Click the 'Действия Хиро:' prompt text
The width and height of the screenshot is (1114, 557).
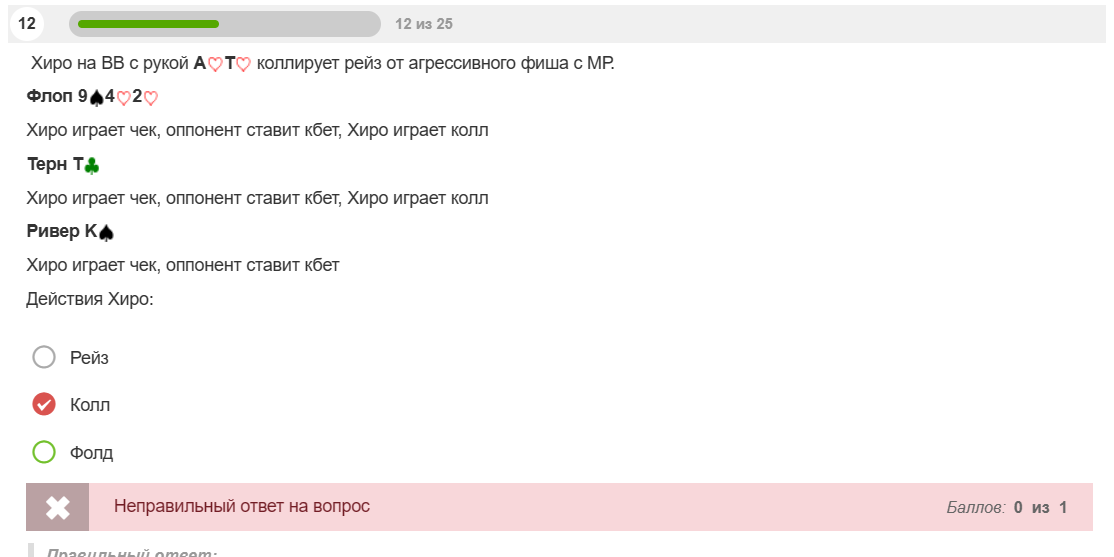90,299
